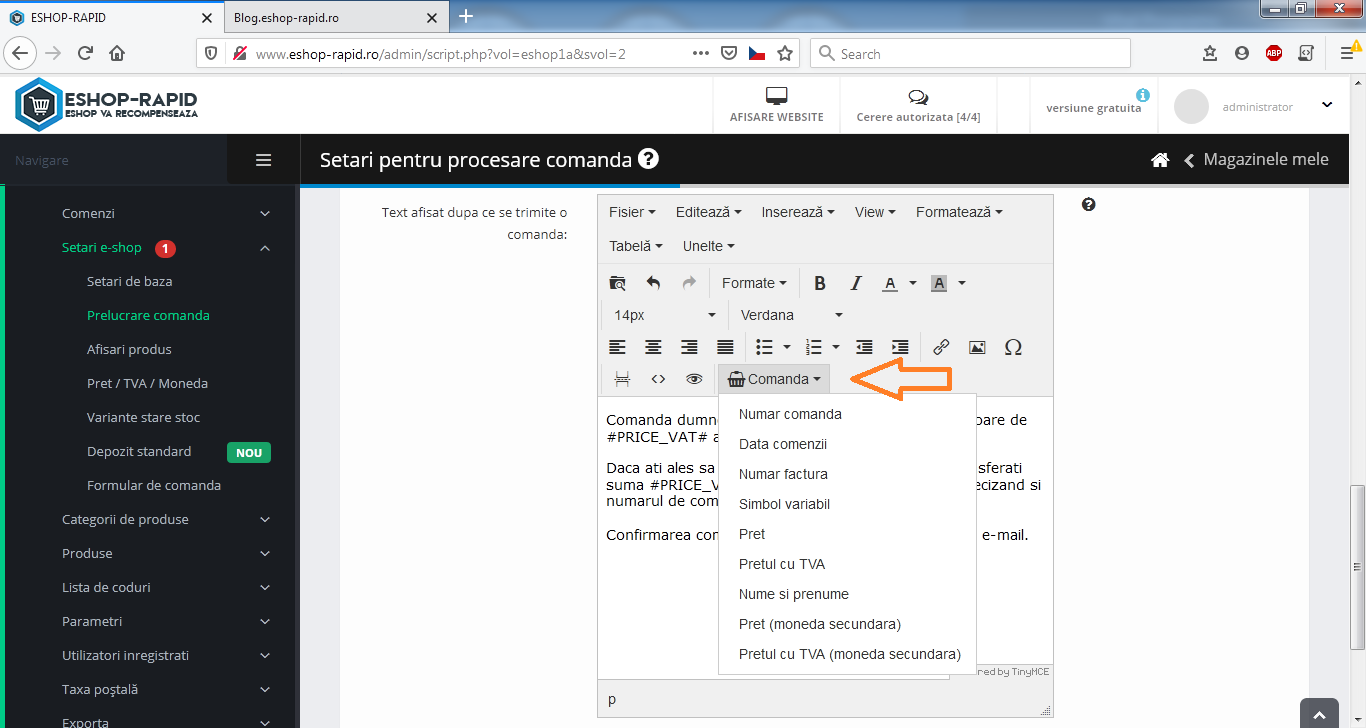Open text color picker arrow
Screen dimensions: 1366x728
click(913, 283)
